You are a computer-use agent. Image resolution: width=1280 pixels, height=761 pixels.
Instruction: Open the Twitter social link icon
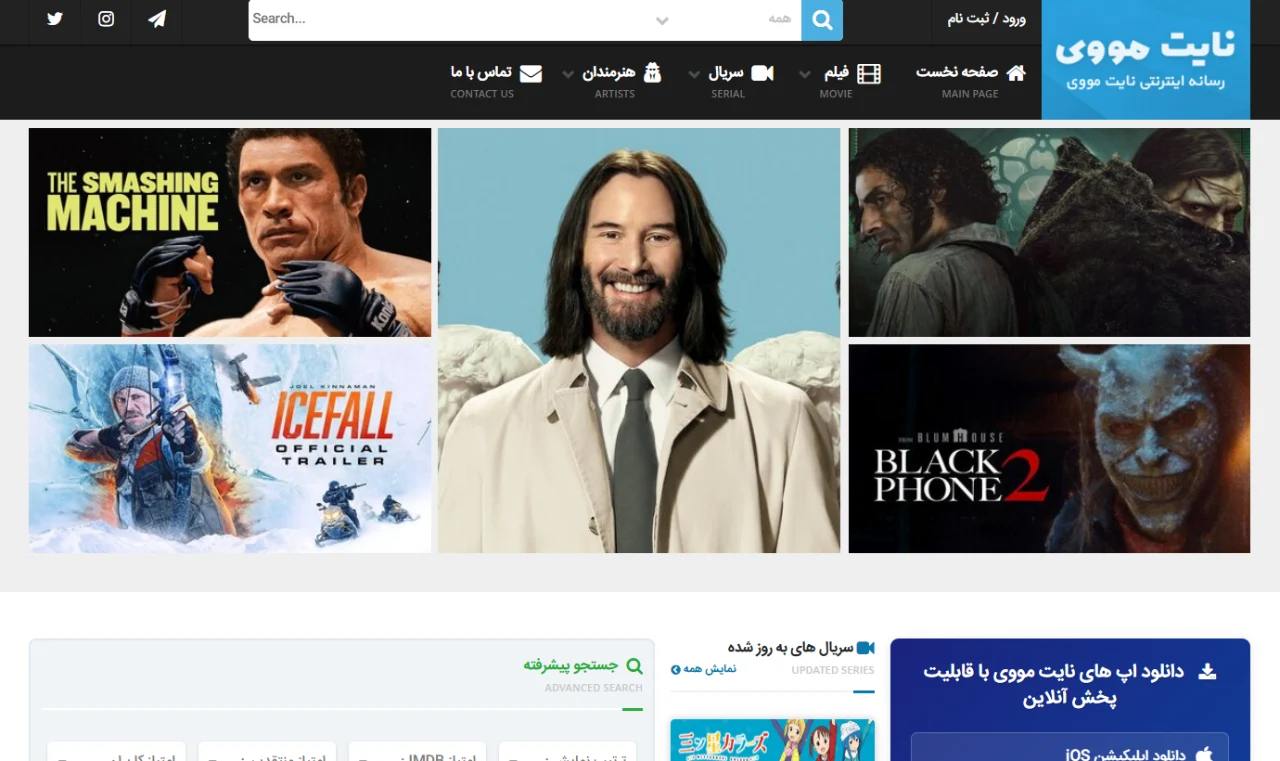click(55, 19)
